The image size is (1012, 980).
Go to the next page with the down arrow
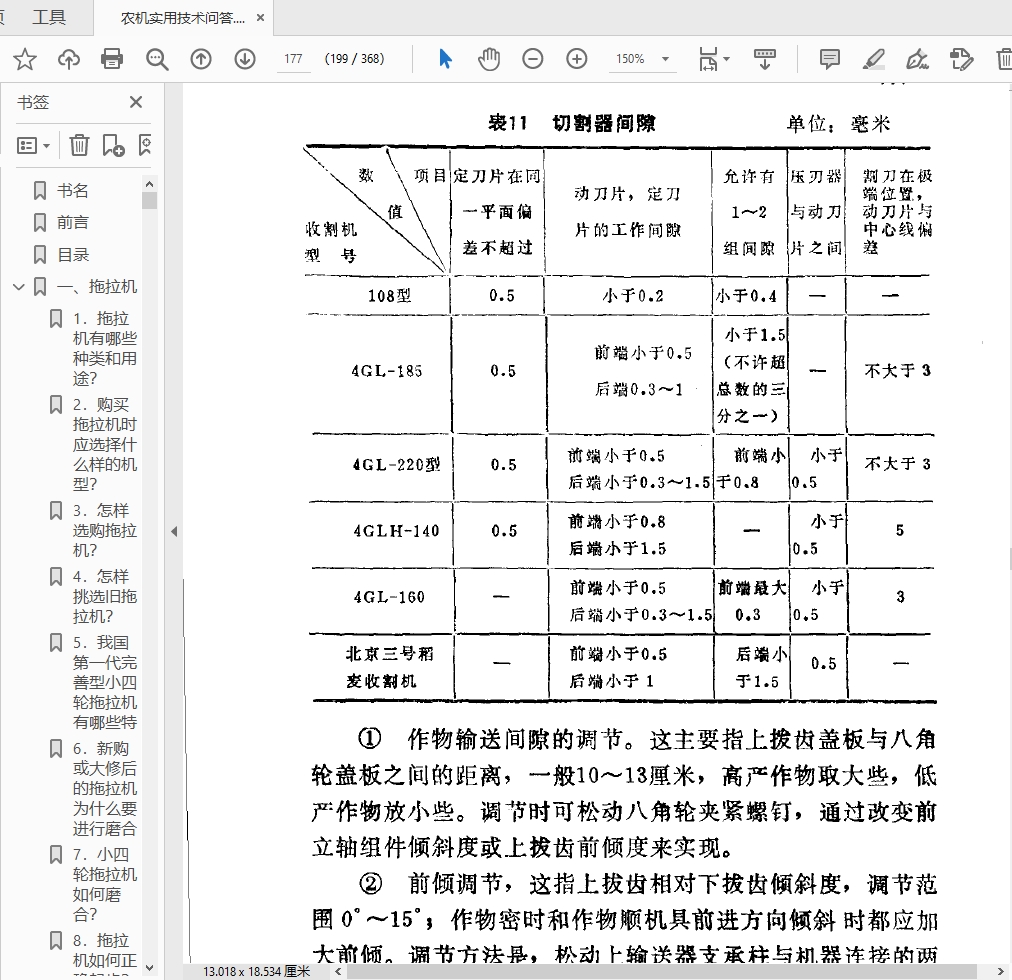[x=245, y=59]
